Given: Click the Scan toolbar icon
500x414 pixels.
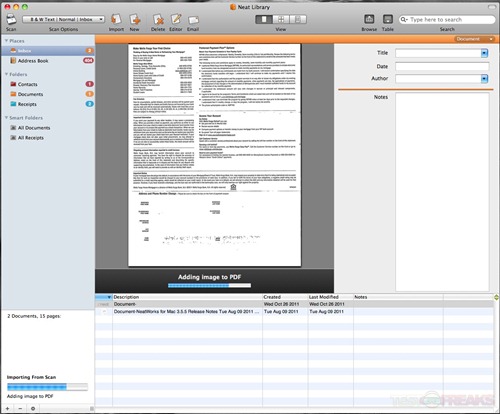Looking at the screenshot, I should 11,19.
